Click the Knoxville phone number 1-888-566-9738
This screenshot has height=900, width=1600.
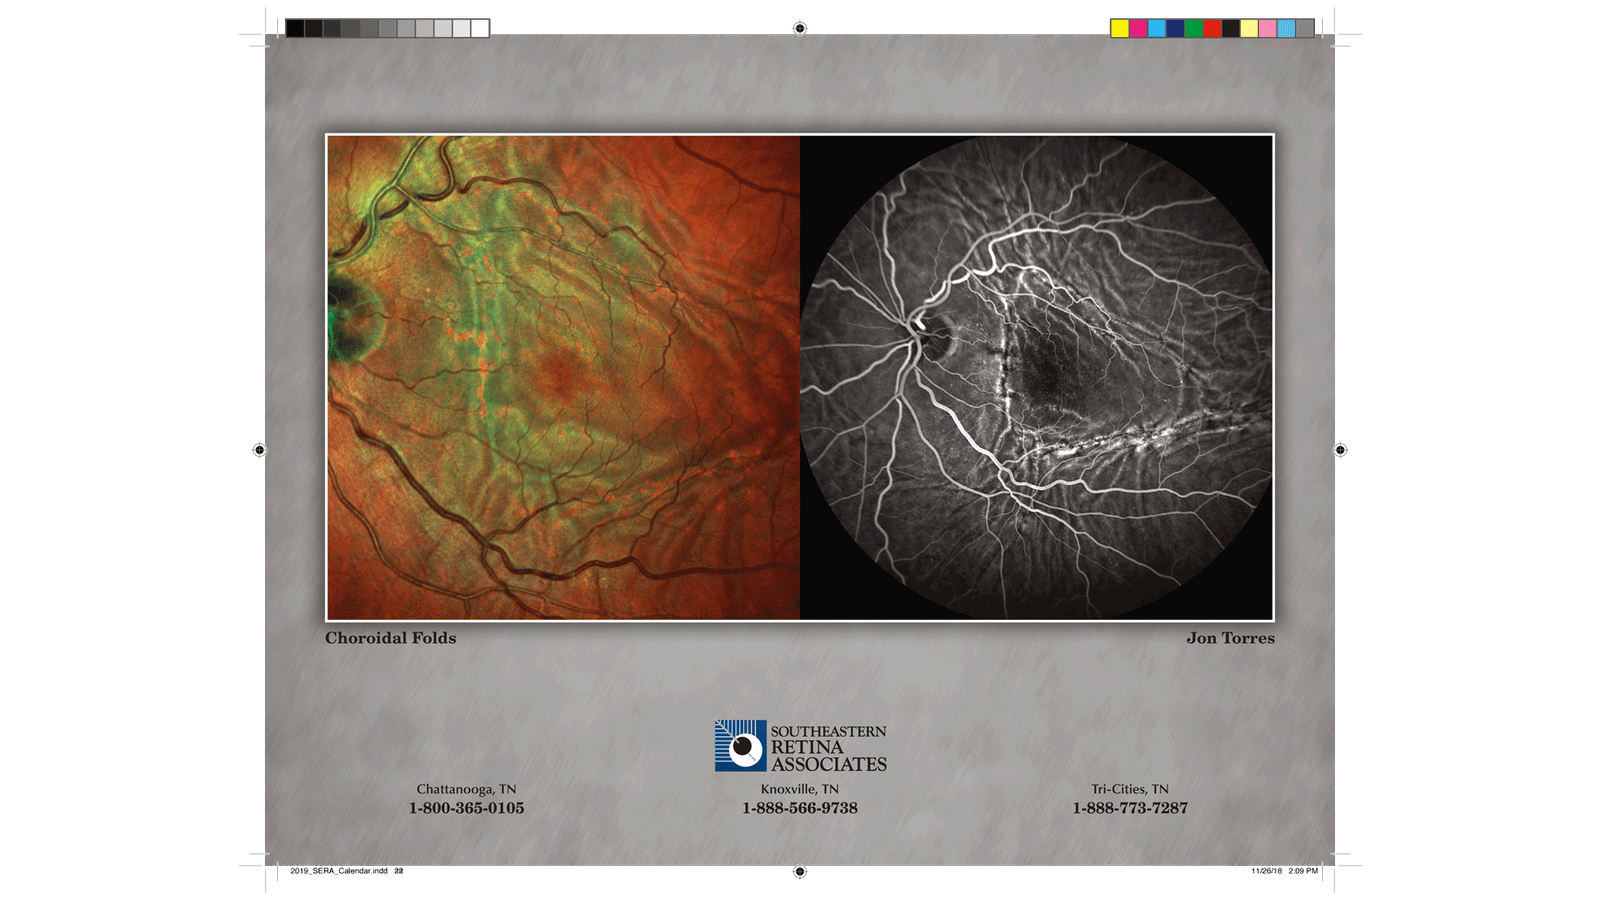[800, 808]
